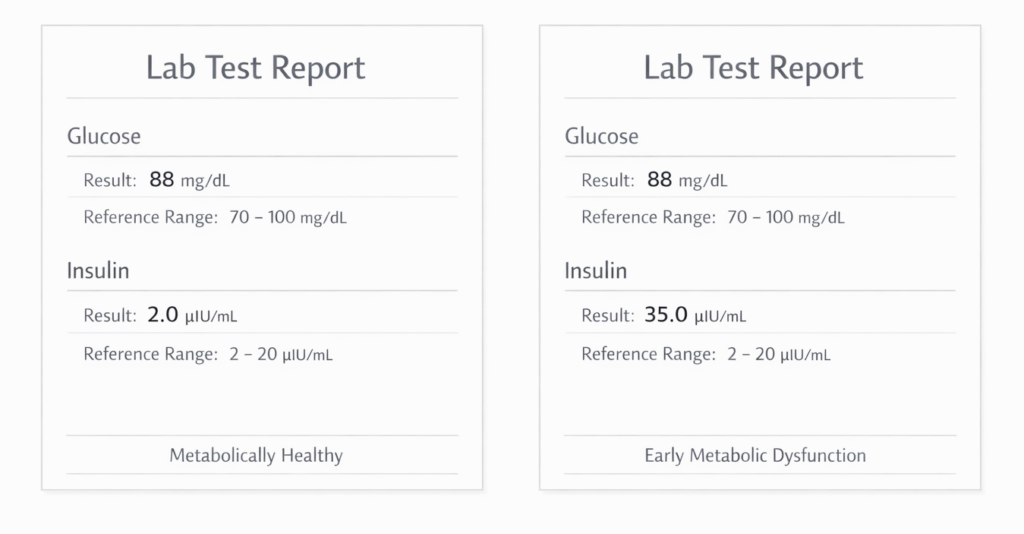Click the Result label beside the 2.0 insulin value
Image resolution: width=1024 pixels, height=534 pixels.
click(110, 316)
